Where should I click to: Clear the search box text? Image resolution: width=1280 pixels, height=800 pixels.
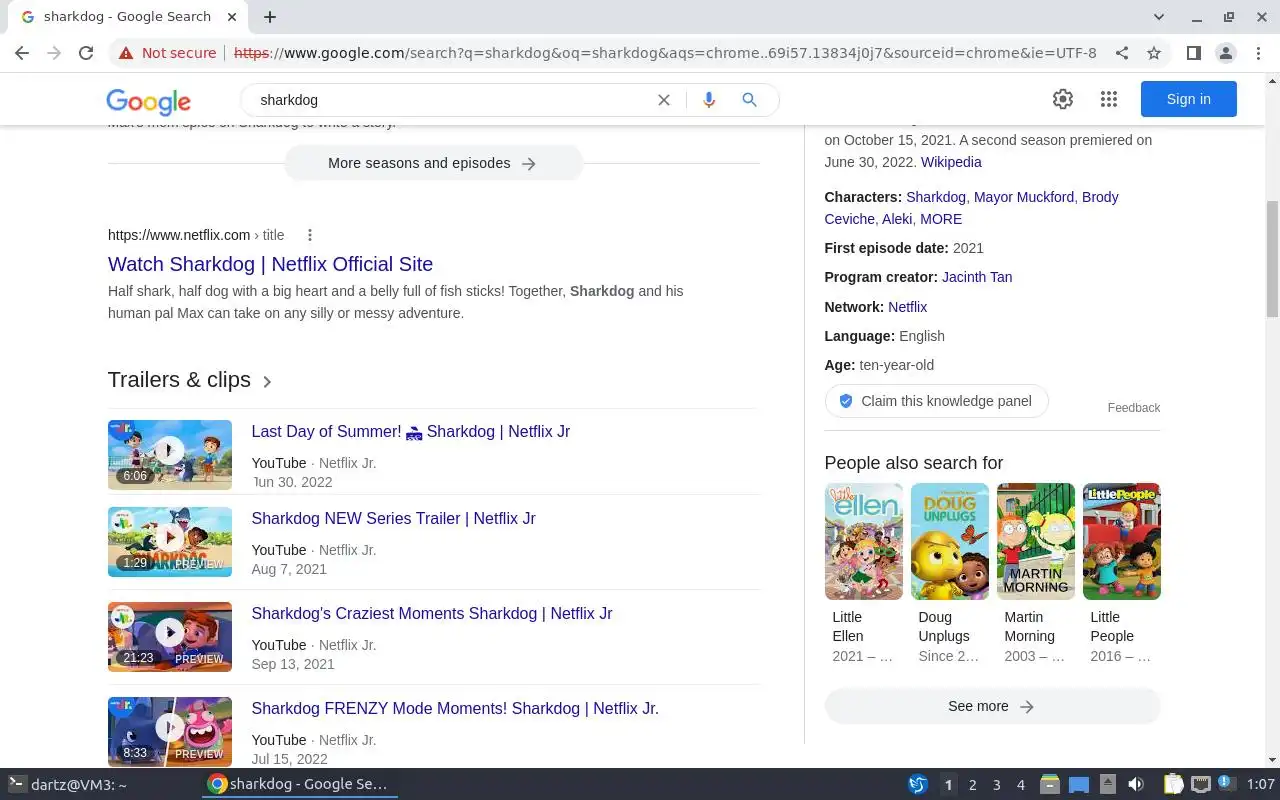663,100
